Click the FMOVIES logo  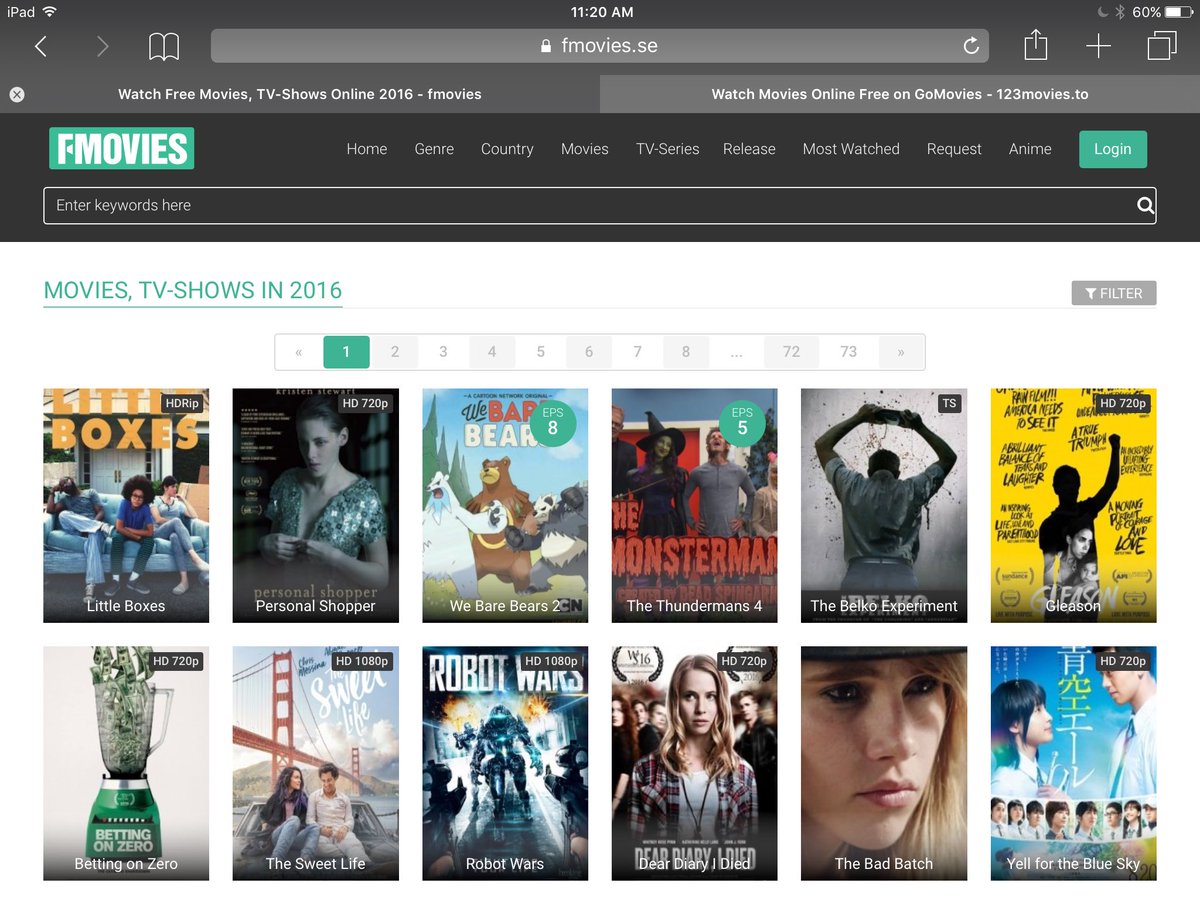(121, 149)
